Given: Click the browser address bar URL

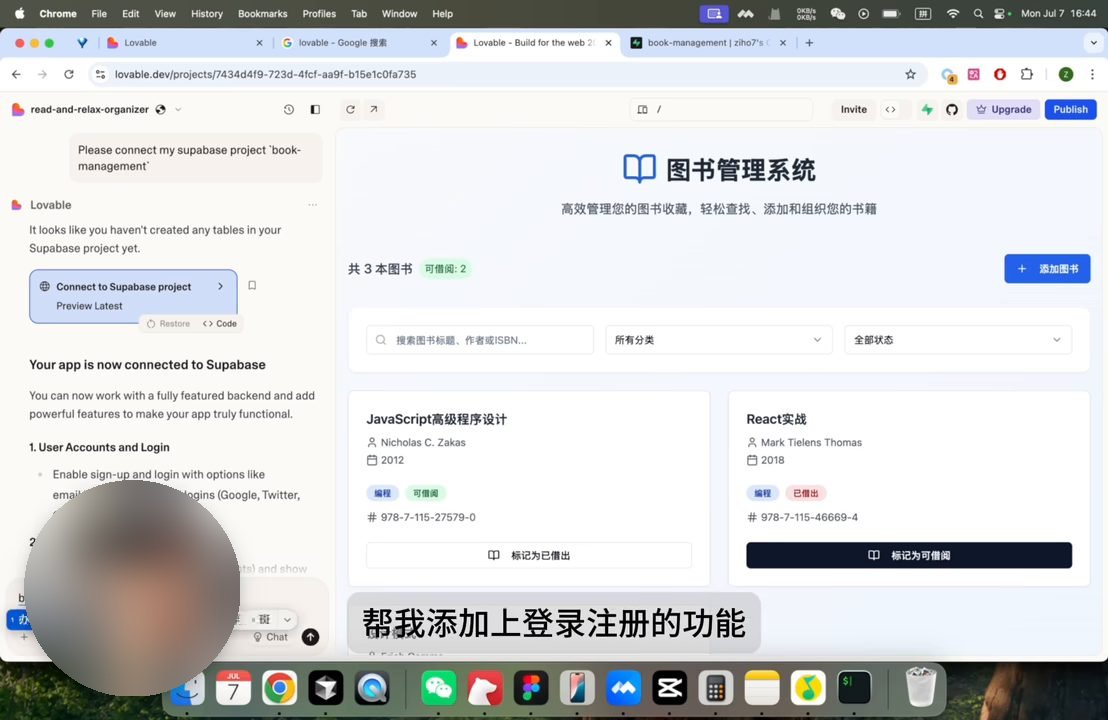Looking at the screenshot, I should coord(265,74).
